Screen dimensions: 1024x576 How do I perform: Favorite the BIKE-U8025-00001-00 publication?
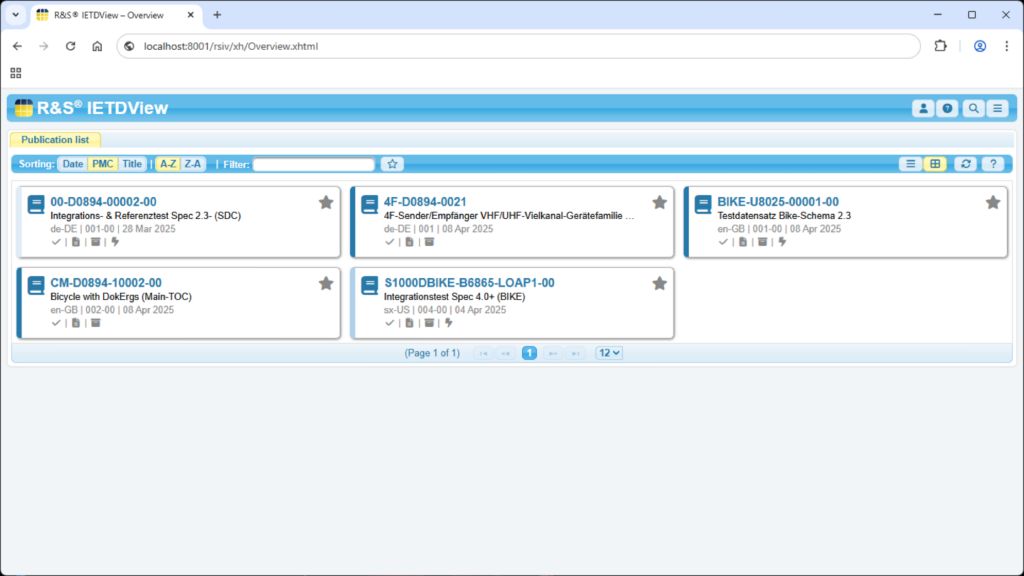(x=992, y=201)
